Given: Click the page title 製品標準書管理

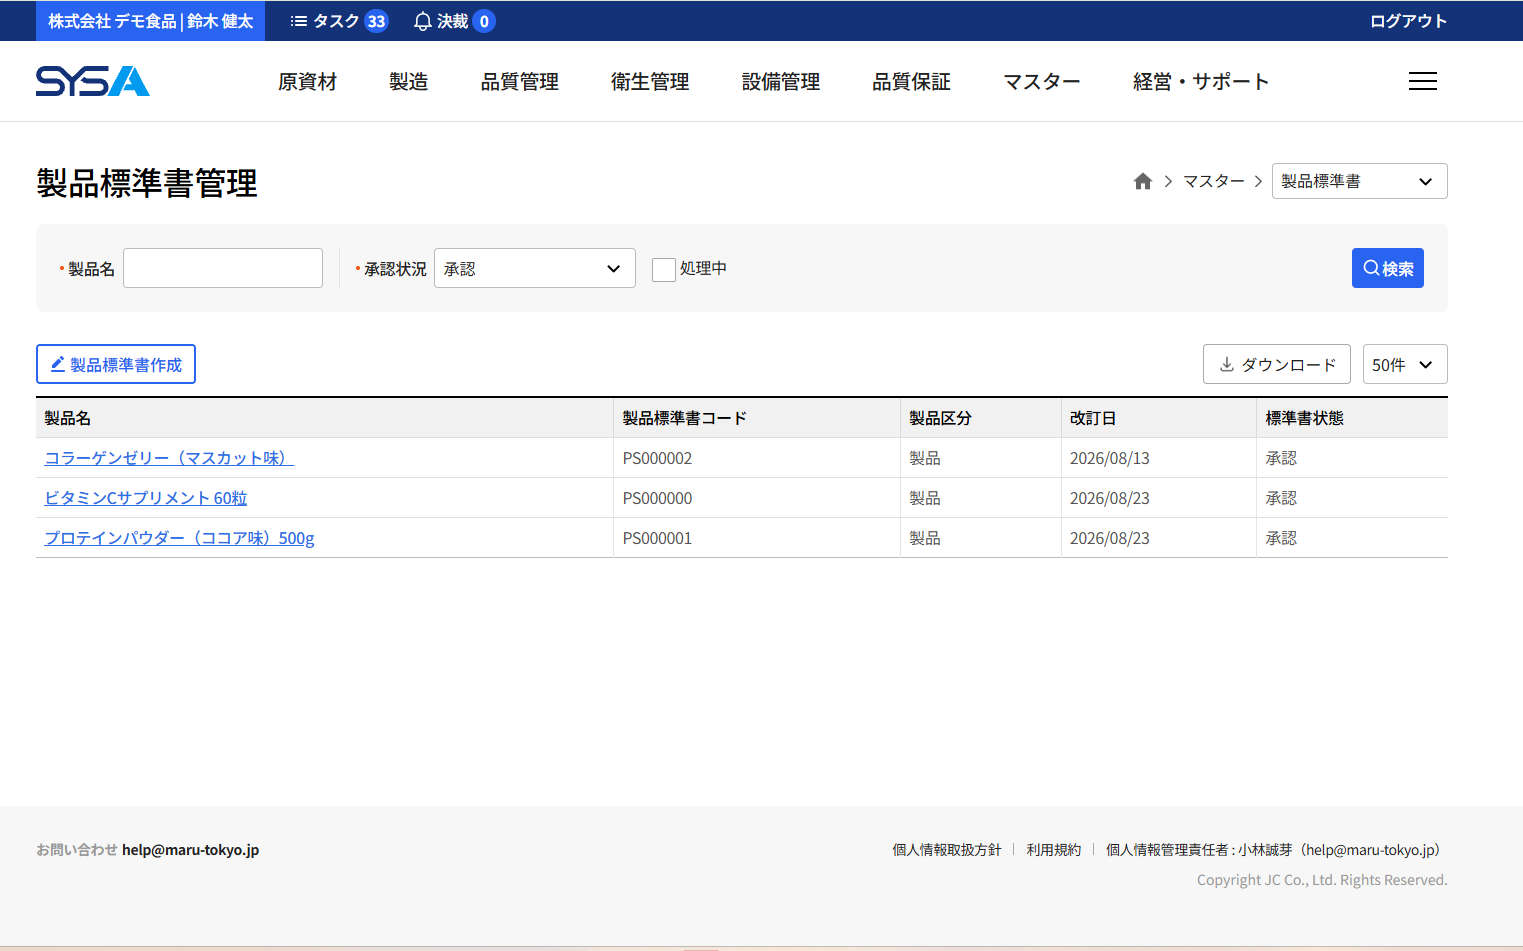Looking at the screenshot, I should pyautogui.click(x=147, y=183).
